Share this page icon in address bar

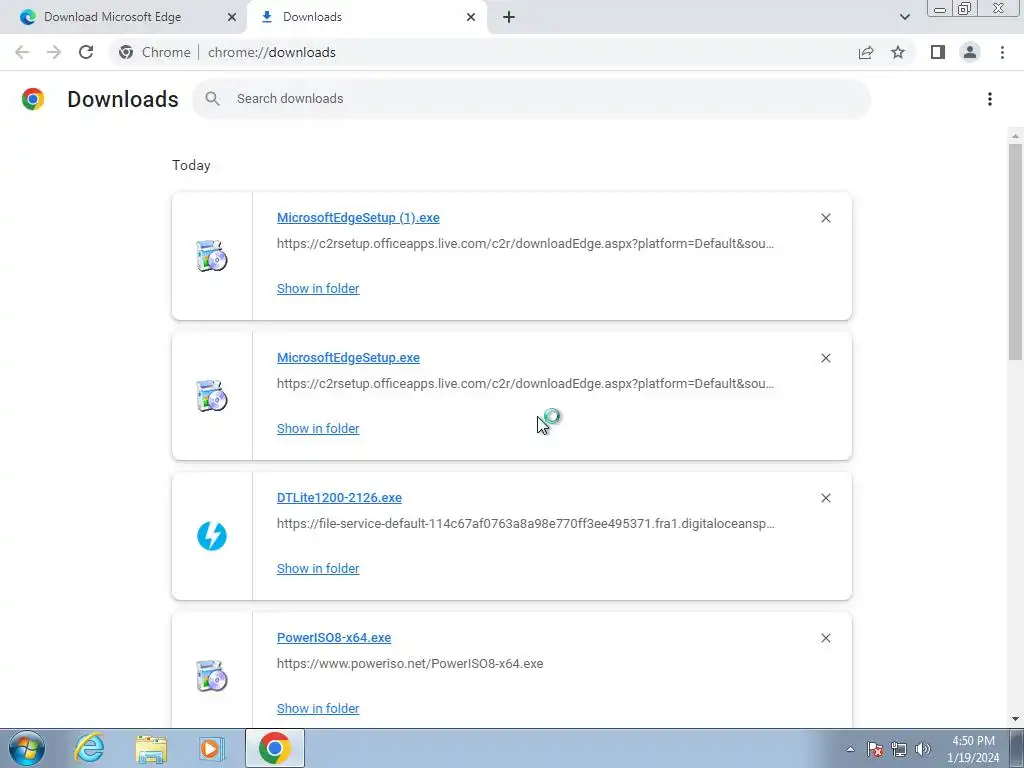click(x=866, y=52)
